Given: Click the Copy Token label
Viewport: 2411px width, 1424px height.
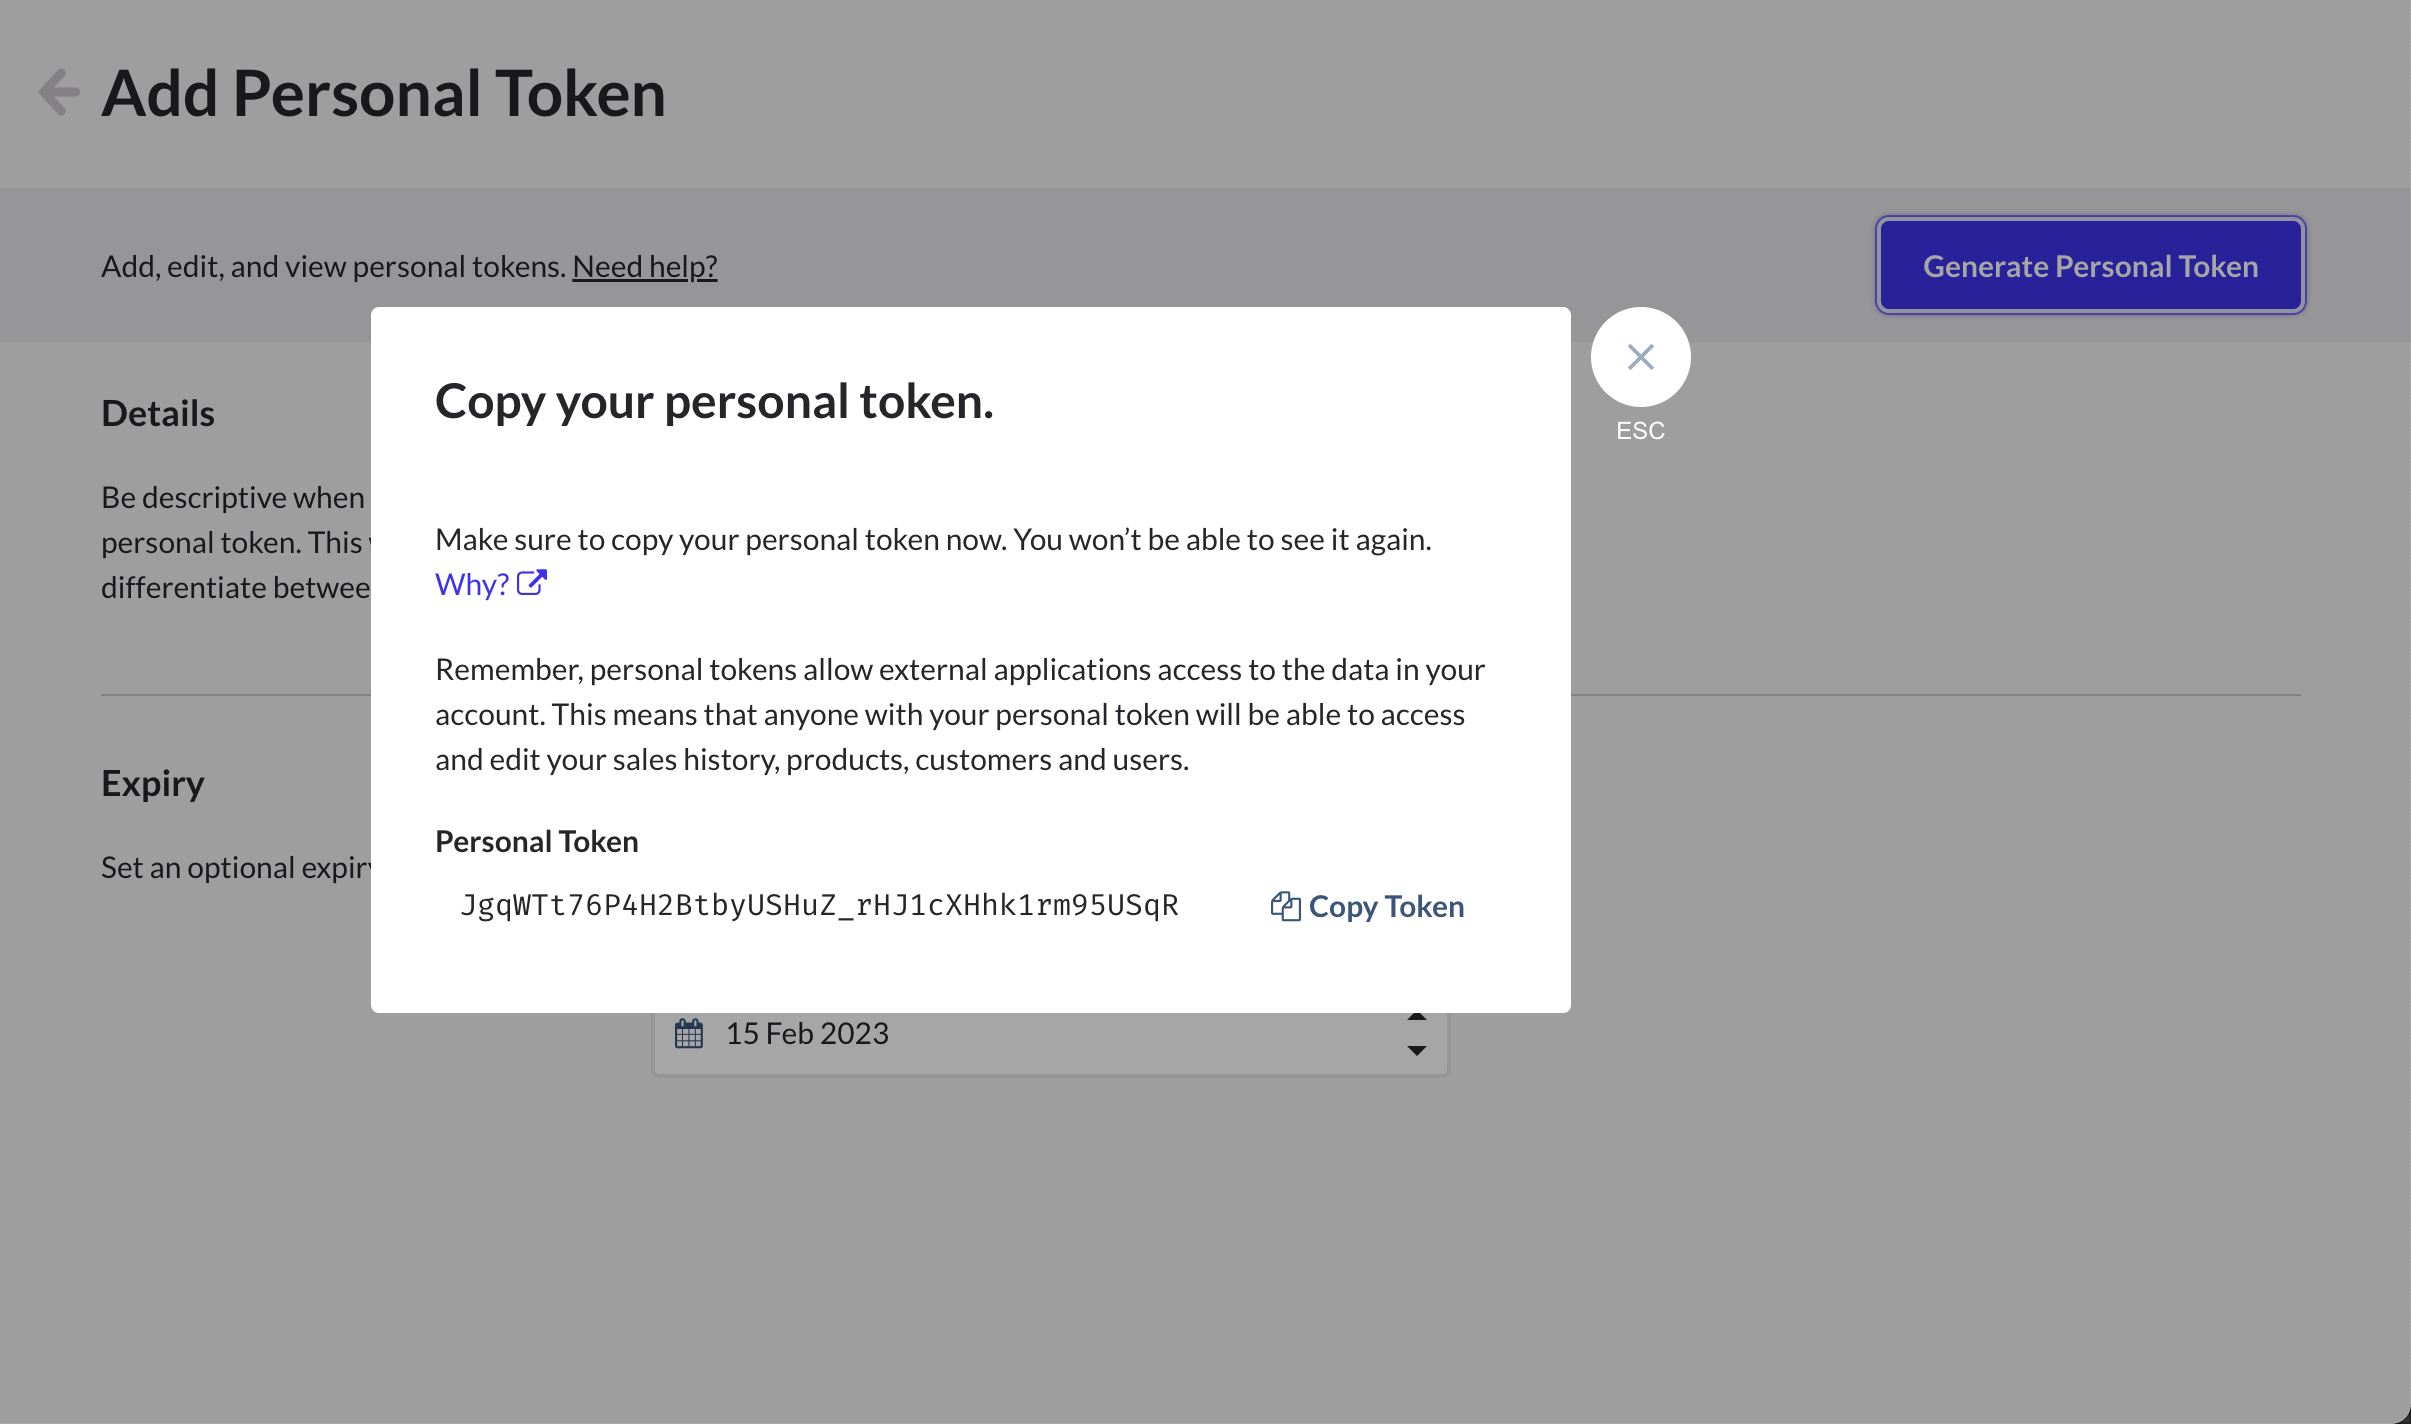Looking at the screenshot, I should click(x=1386, y=906).
